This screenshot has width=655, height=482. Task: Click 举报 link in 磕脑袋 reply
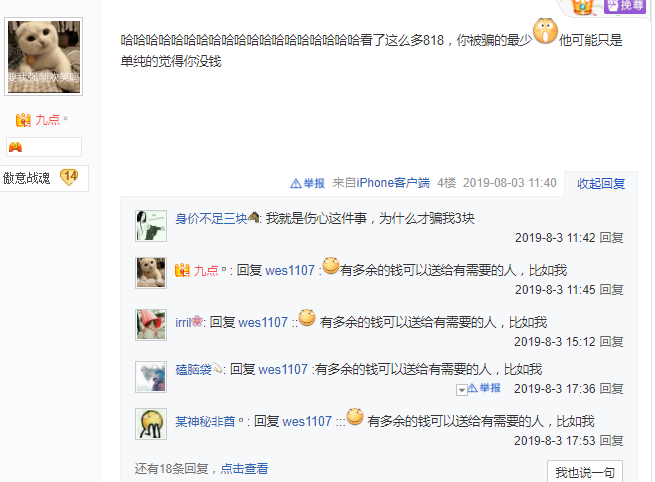(x=484, y=388)
